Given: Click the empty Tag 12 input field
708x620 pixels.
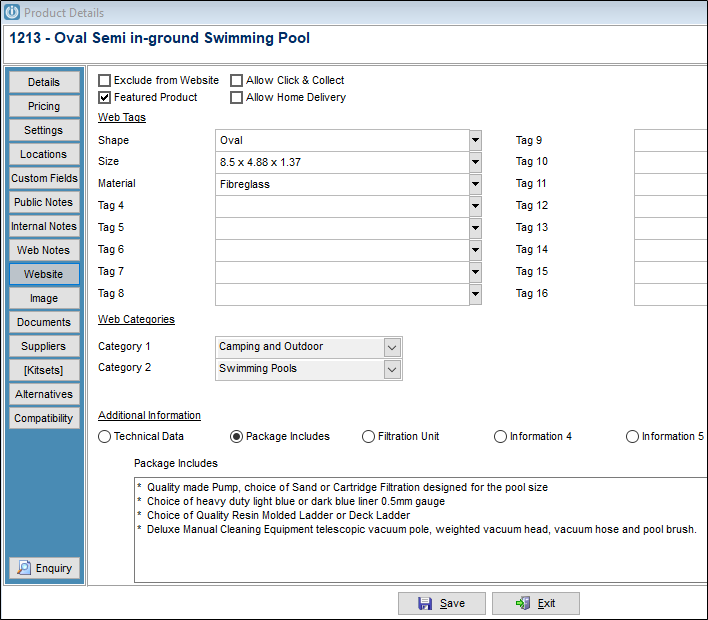Looking at the screenshot, I should click(x=671, y=206).
